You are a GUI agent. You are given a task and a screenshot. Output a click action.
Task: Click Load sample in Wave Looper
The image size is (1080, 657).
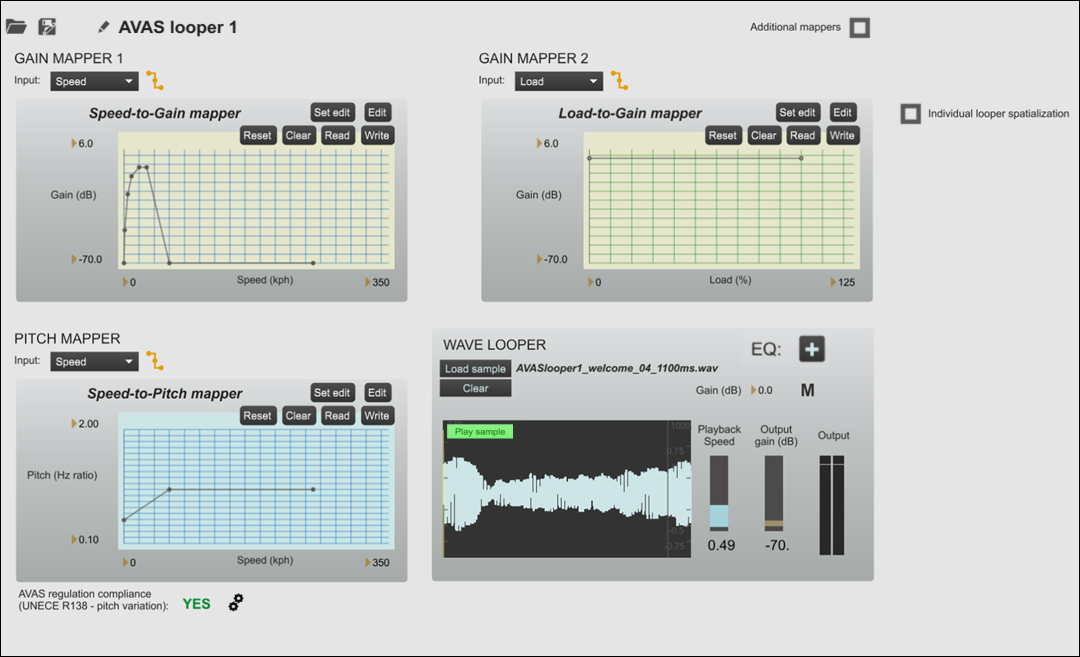[475, 369]
